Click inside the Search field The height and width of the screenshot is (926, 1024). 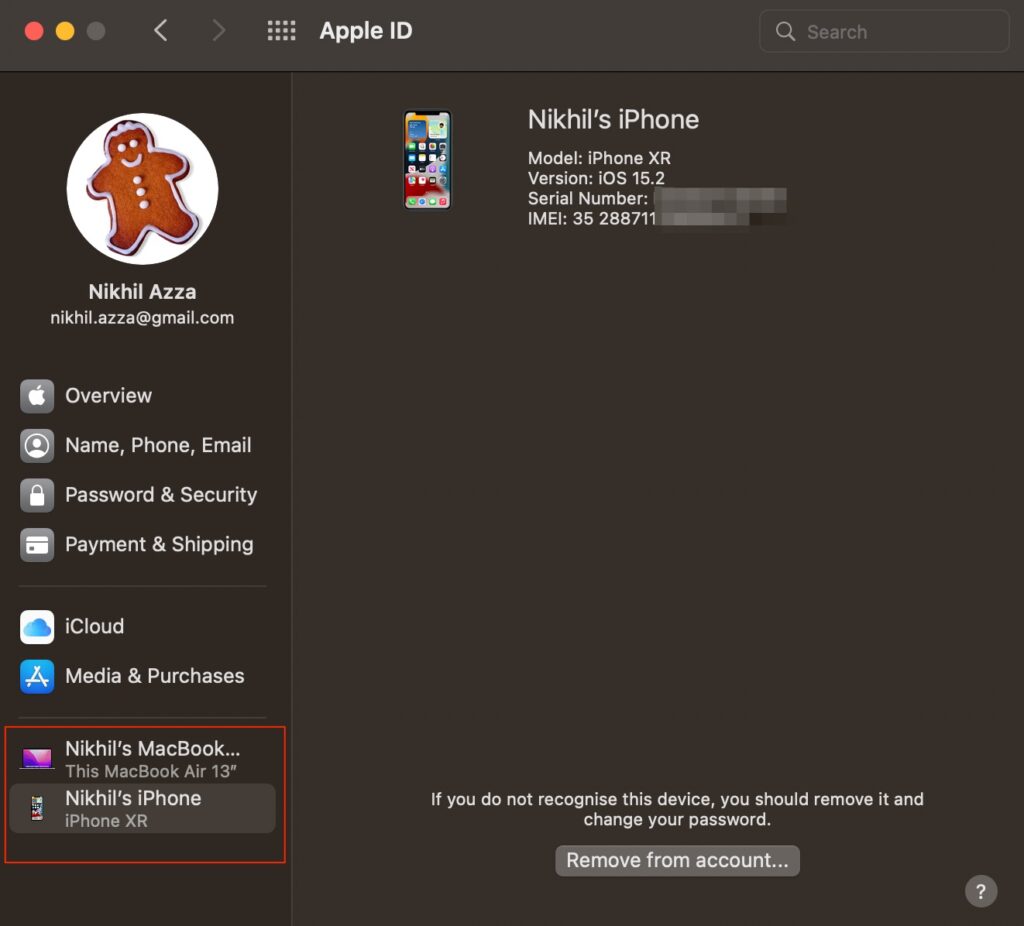883,31
